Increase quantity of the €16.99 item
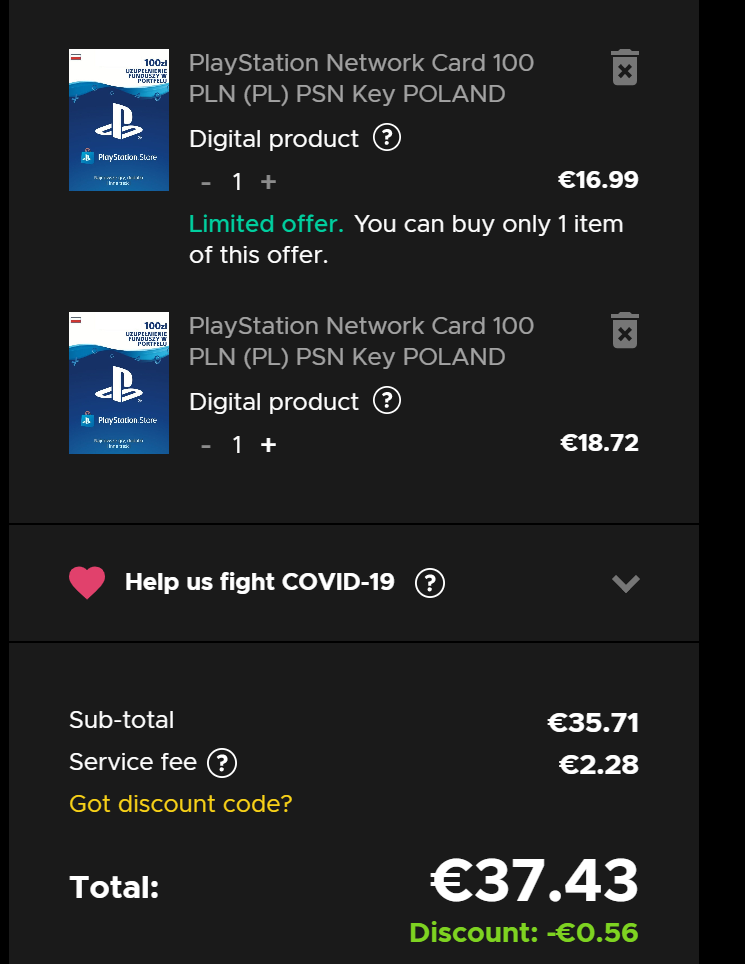Image resolution: width=745 pixels, height=964 pixels. pos(268,182)
